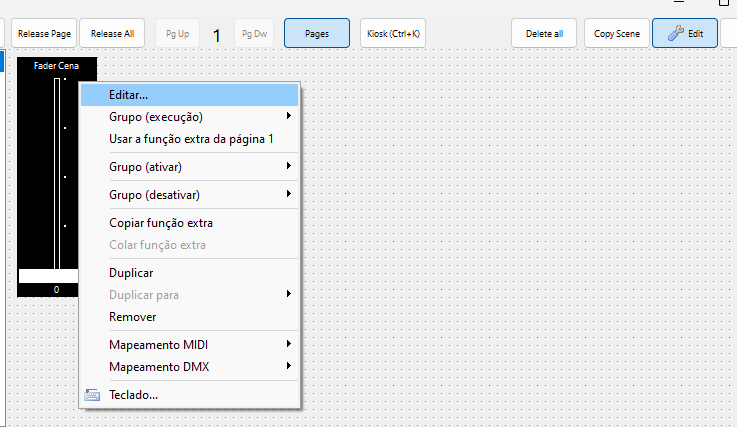Click Remover in the context menu
737x427 pixels.
(x=132, y=317)
